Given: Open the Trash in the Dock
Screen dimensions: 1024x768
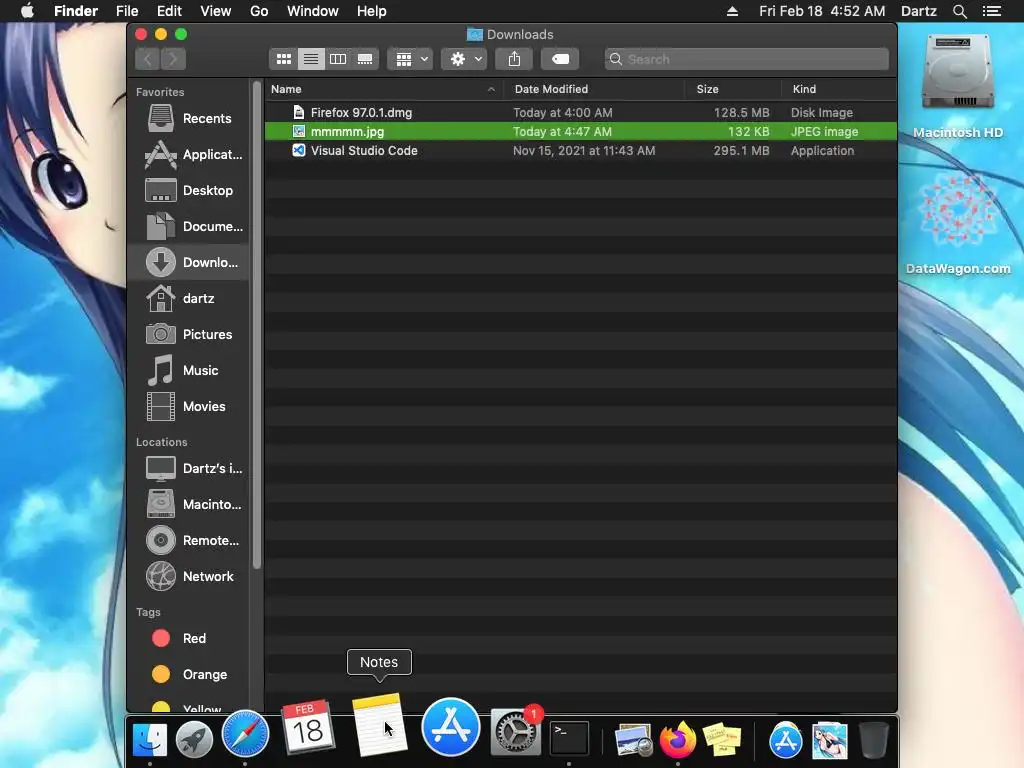Looking at the screenshot, I should (873, 741).
